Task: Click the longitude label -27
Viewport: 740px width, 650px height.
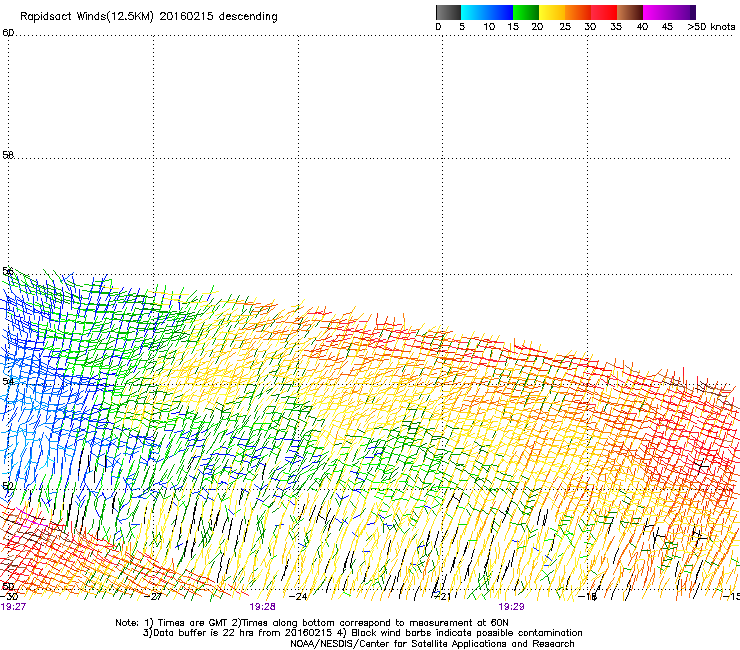Action: 153,597
